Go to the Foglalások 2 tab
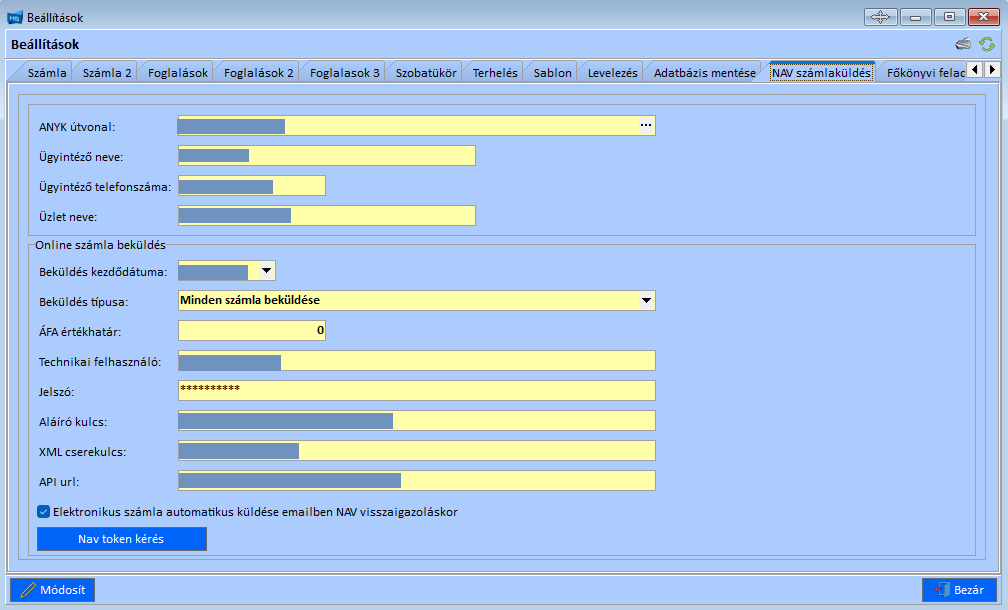This screenshot has width=1008, height=610. pos(258,72)
